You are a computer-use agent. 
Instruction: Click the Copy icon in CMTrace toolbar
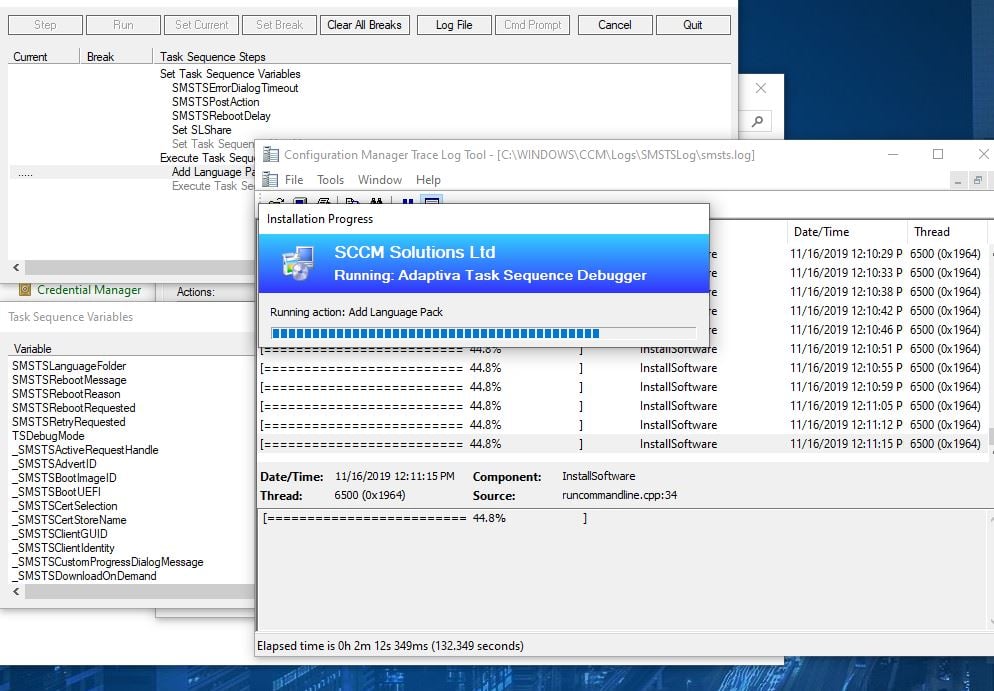353,202
